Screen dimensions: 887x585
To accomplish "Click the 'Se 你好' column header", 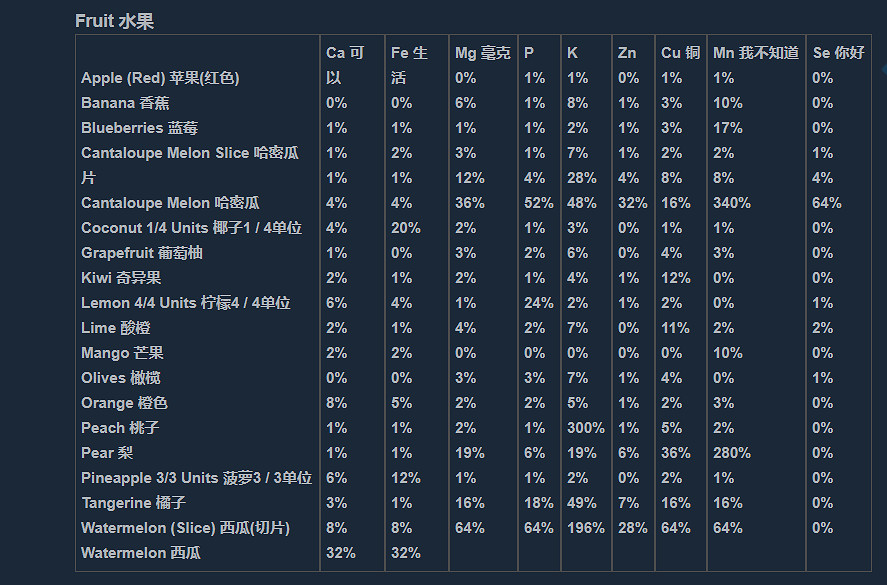I will click(x=837, y=53).
